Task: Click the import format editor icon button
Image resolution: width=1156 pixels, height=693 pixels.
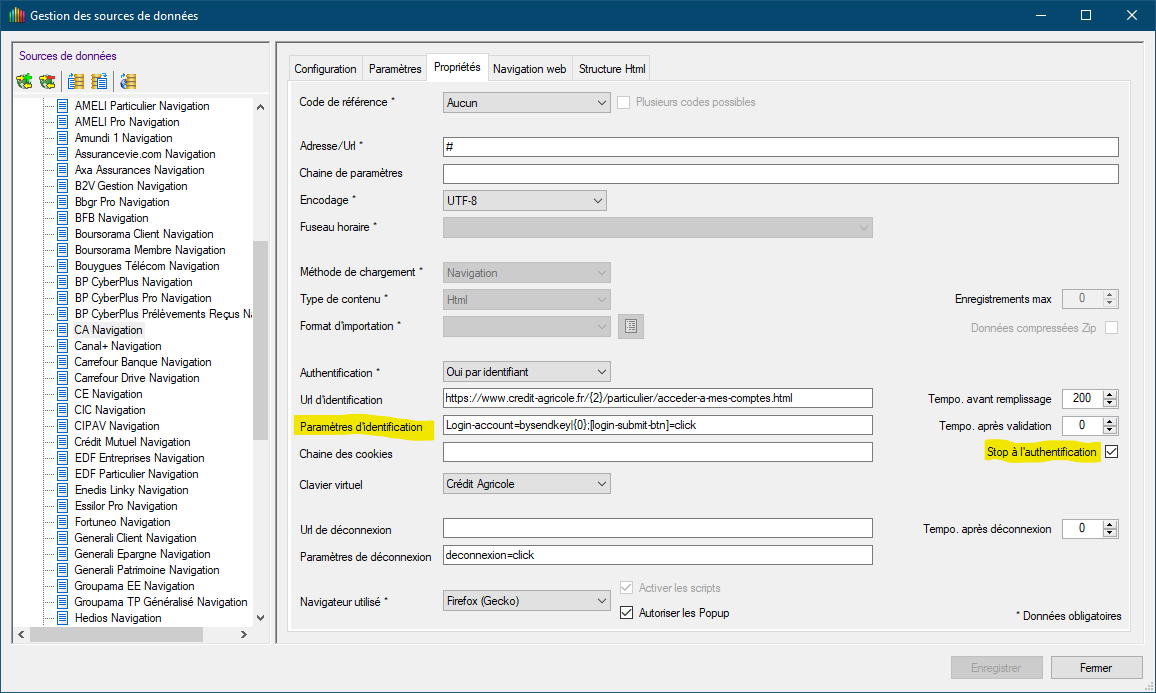Action: 631,326
